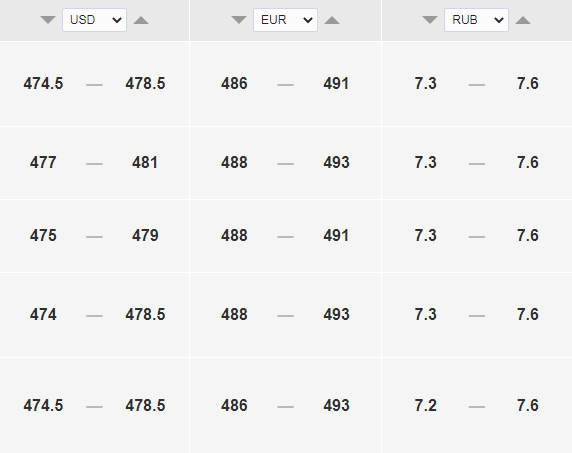Click the 477 USD buy rate

click(x=43, y=163)
